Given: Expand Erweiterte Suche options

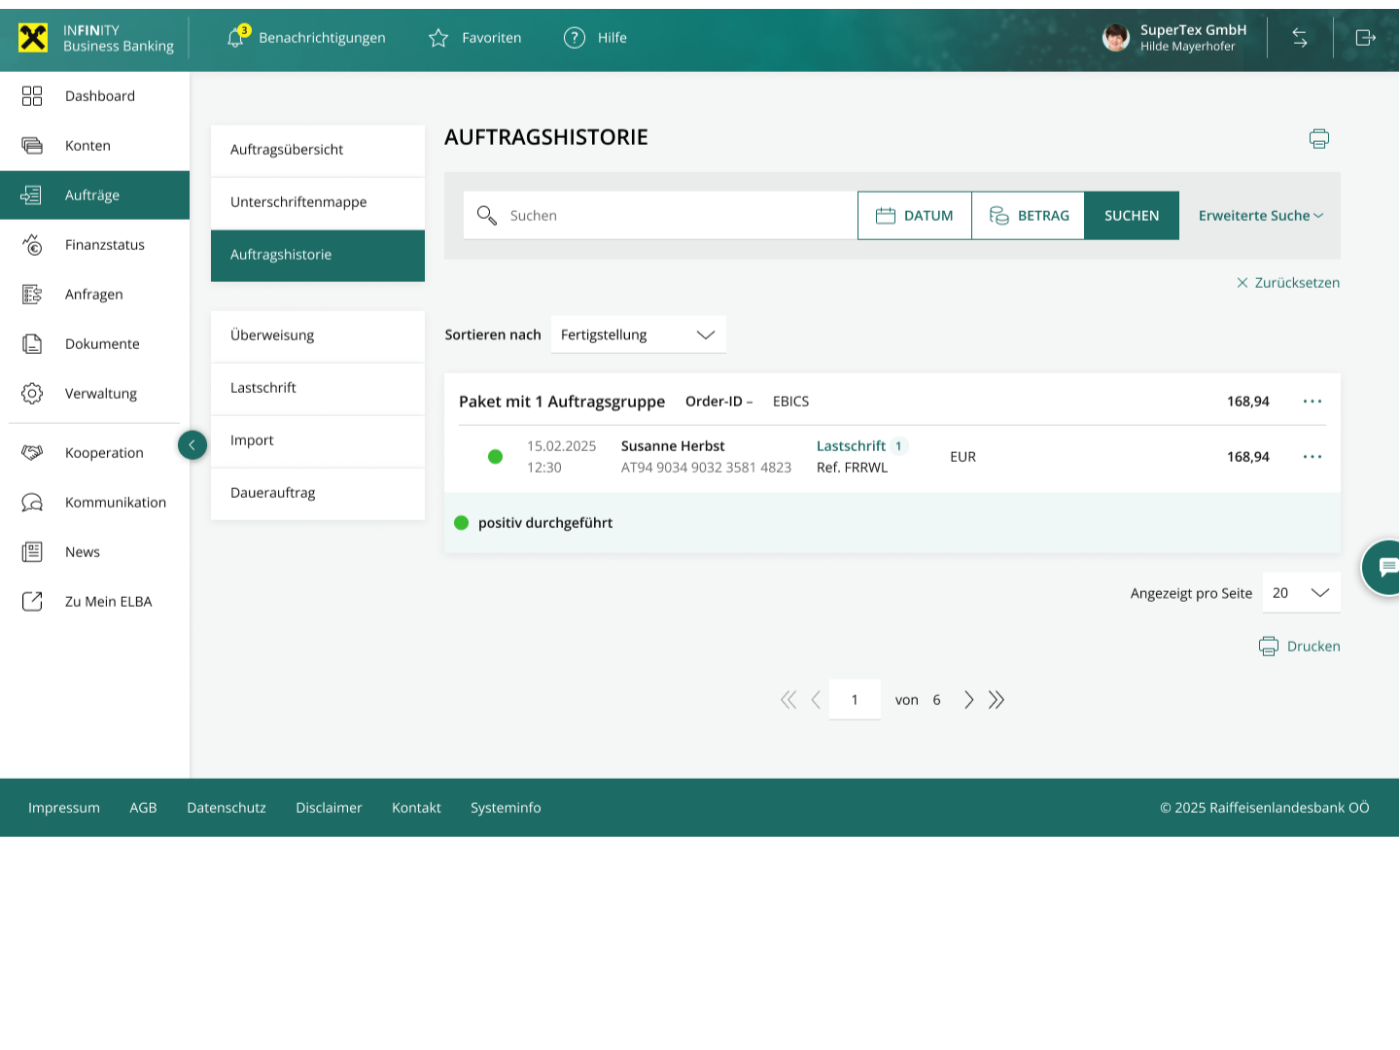Looking at the screenshot, I should 1260,216.
